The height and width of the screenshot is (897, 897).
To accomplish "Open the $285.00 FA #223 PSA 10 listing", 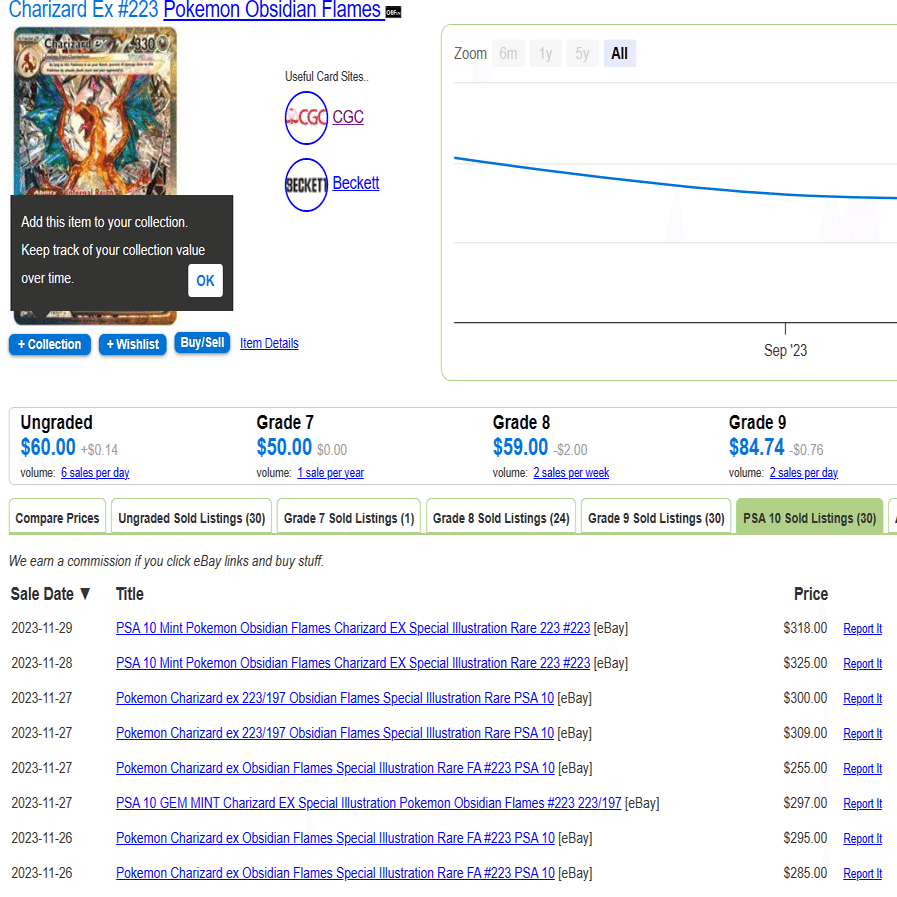I will tap(335, 873).
